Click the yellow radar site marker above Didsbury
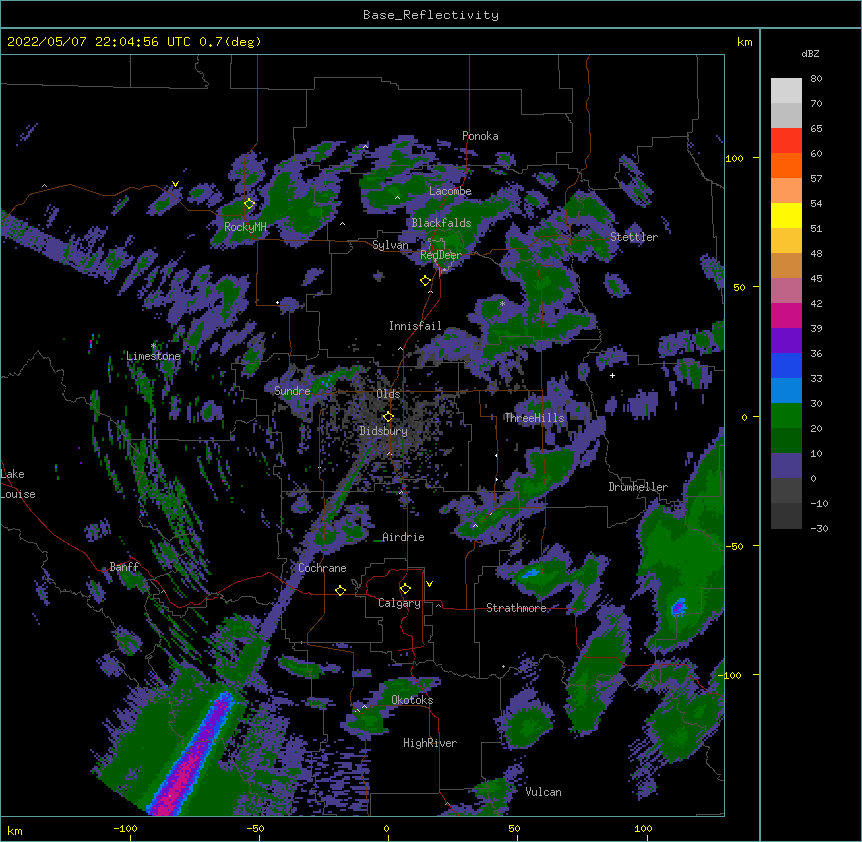This screenshot has width=862, height=842. [x=388, y=417]
